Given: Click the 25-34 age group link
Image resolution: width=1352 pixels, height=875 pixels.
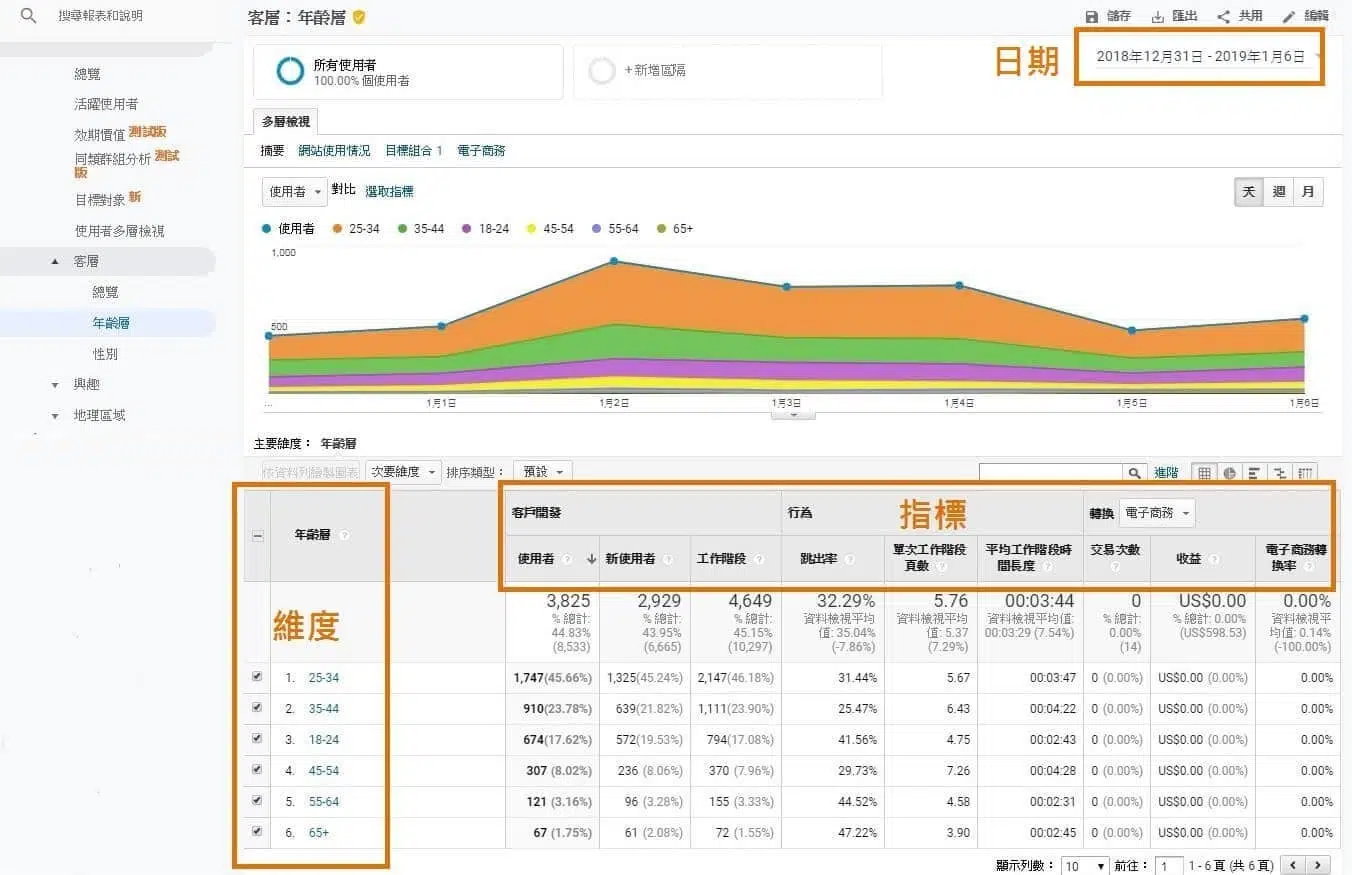Looking at the screenshot, I should [324, 678].
